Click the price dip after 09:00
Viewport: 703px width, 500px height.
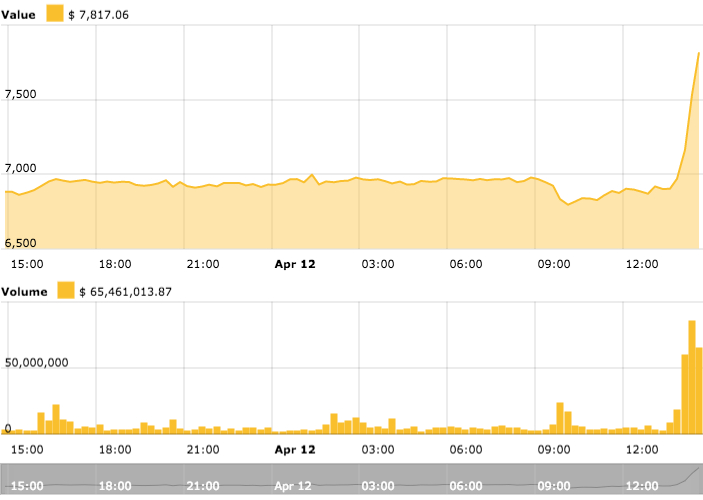568,204
